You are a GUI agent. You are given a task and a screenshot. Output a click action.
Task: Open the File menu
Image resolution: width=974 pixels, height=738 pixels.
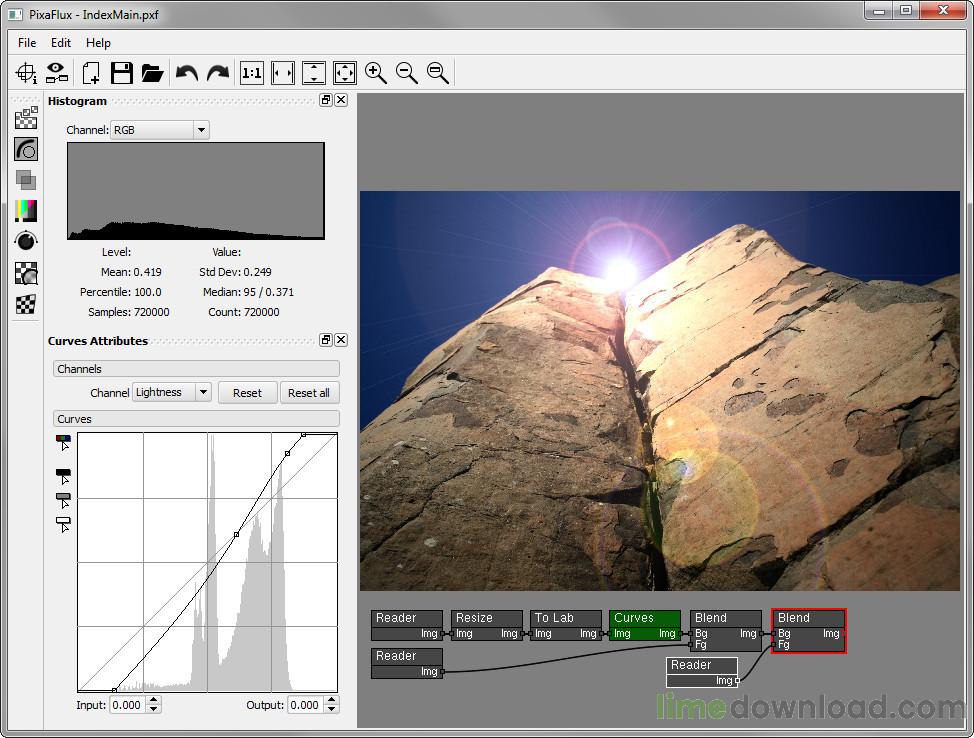pos(27,43)
